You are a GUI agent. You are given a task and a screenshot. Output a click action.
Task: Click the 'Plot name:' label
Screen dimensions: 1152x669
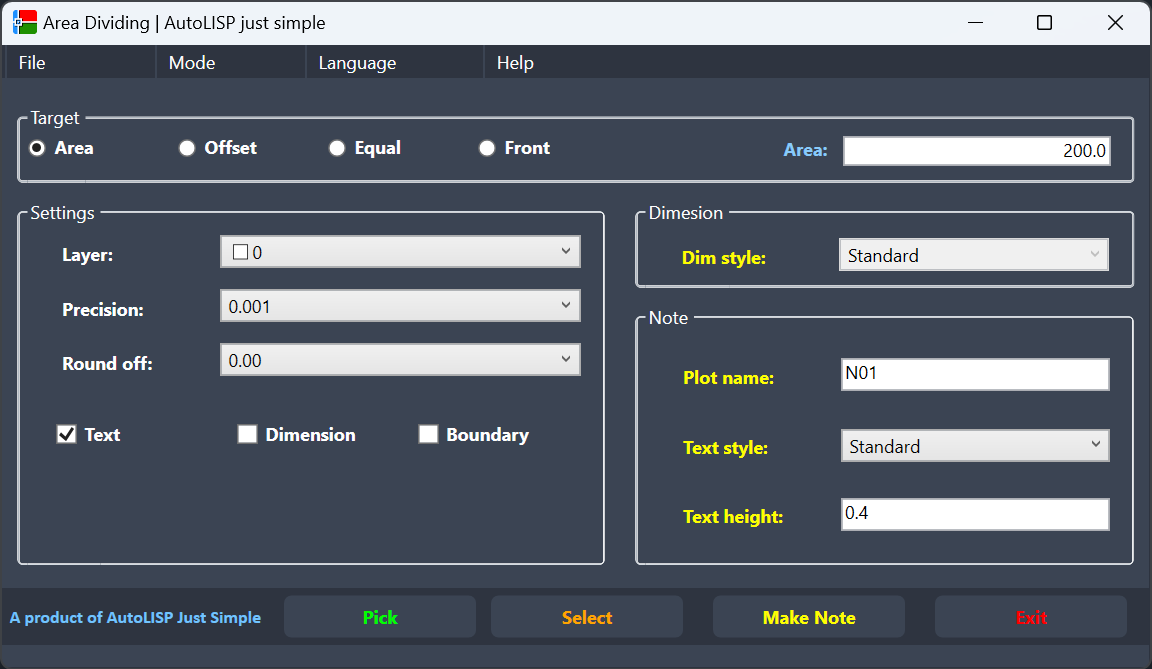click(728, 377)
